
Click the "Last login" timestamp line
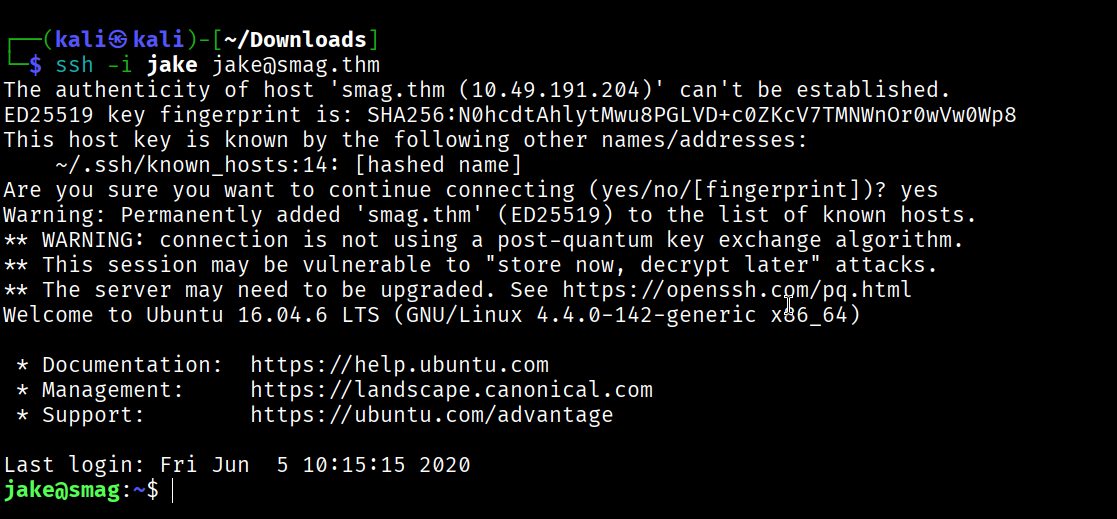pyautogui.click(x=237, y=465)
